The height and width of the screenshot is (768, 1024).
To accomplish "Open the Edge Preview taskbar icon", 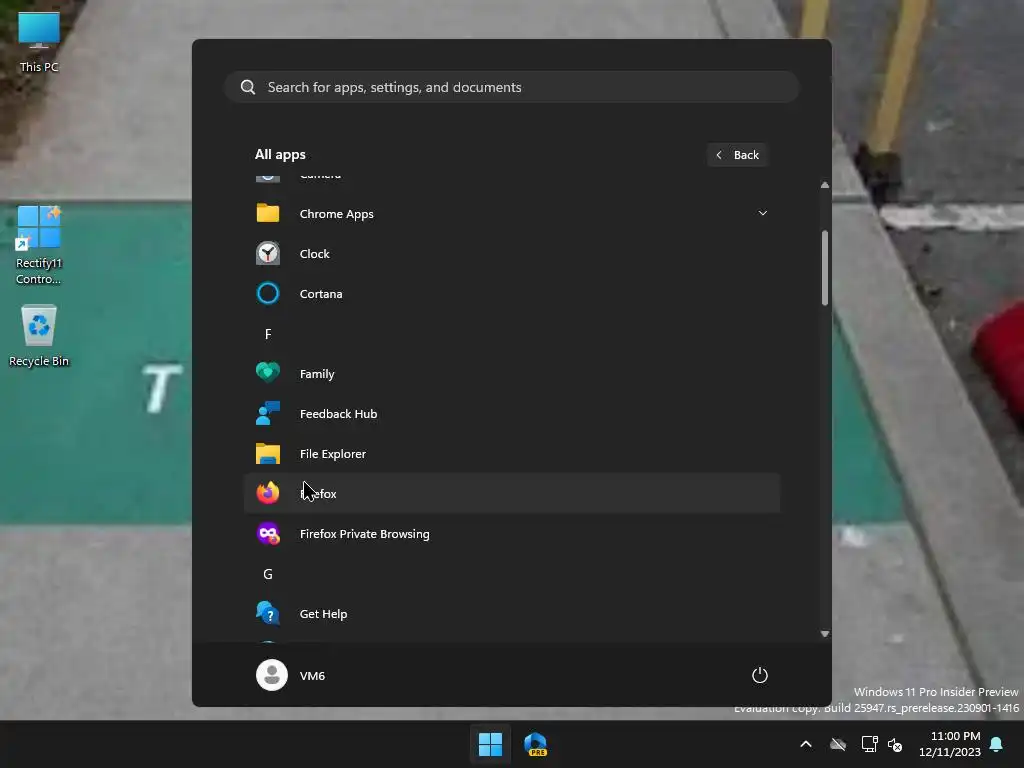I will (536, 744).
